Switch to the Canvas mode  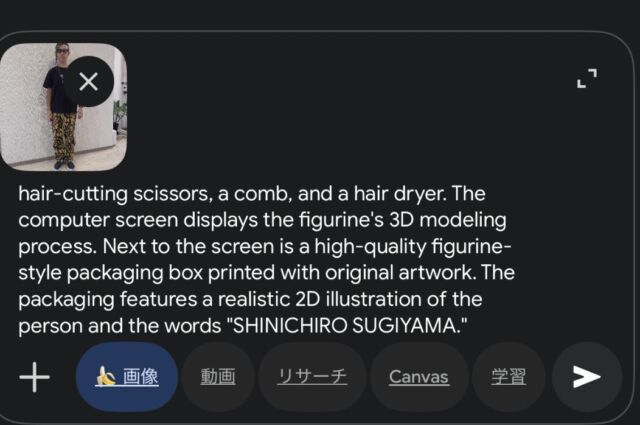pos(419,376)
